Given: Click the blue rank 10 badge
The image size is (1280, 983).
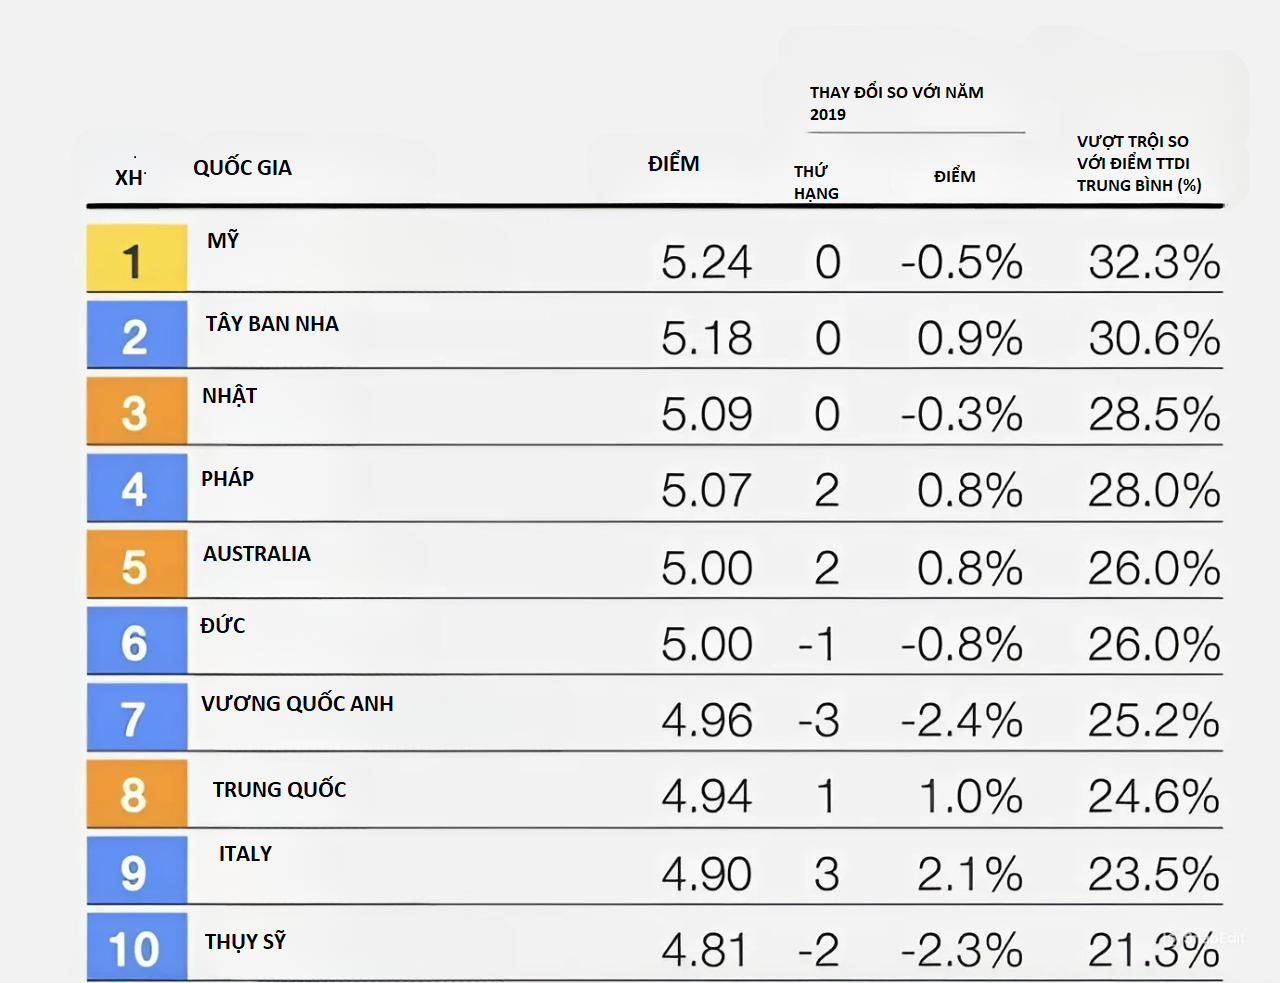Looking at the screenshot, I should pyautogui.click(x=136, y=947).
